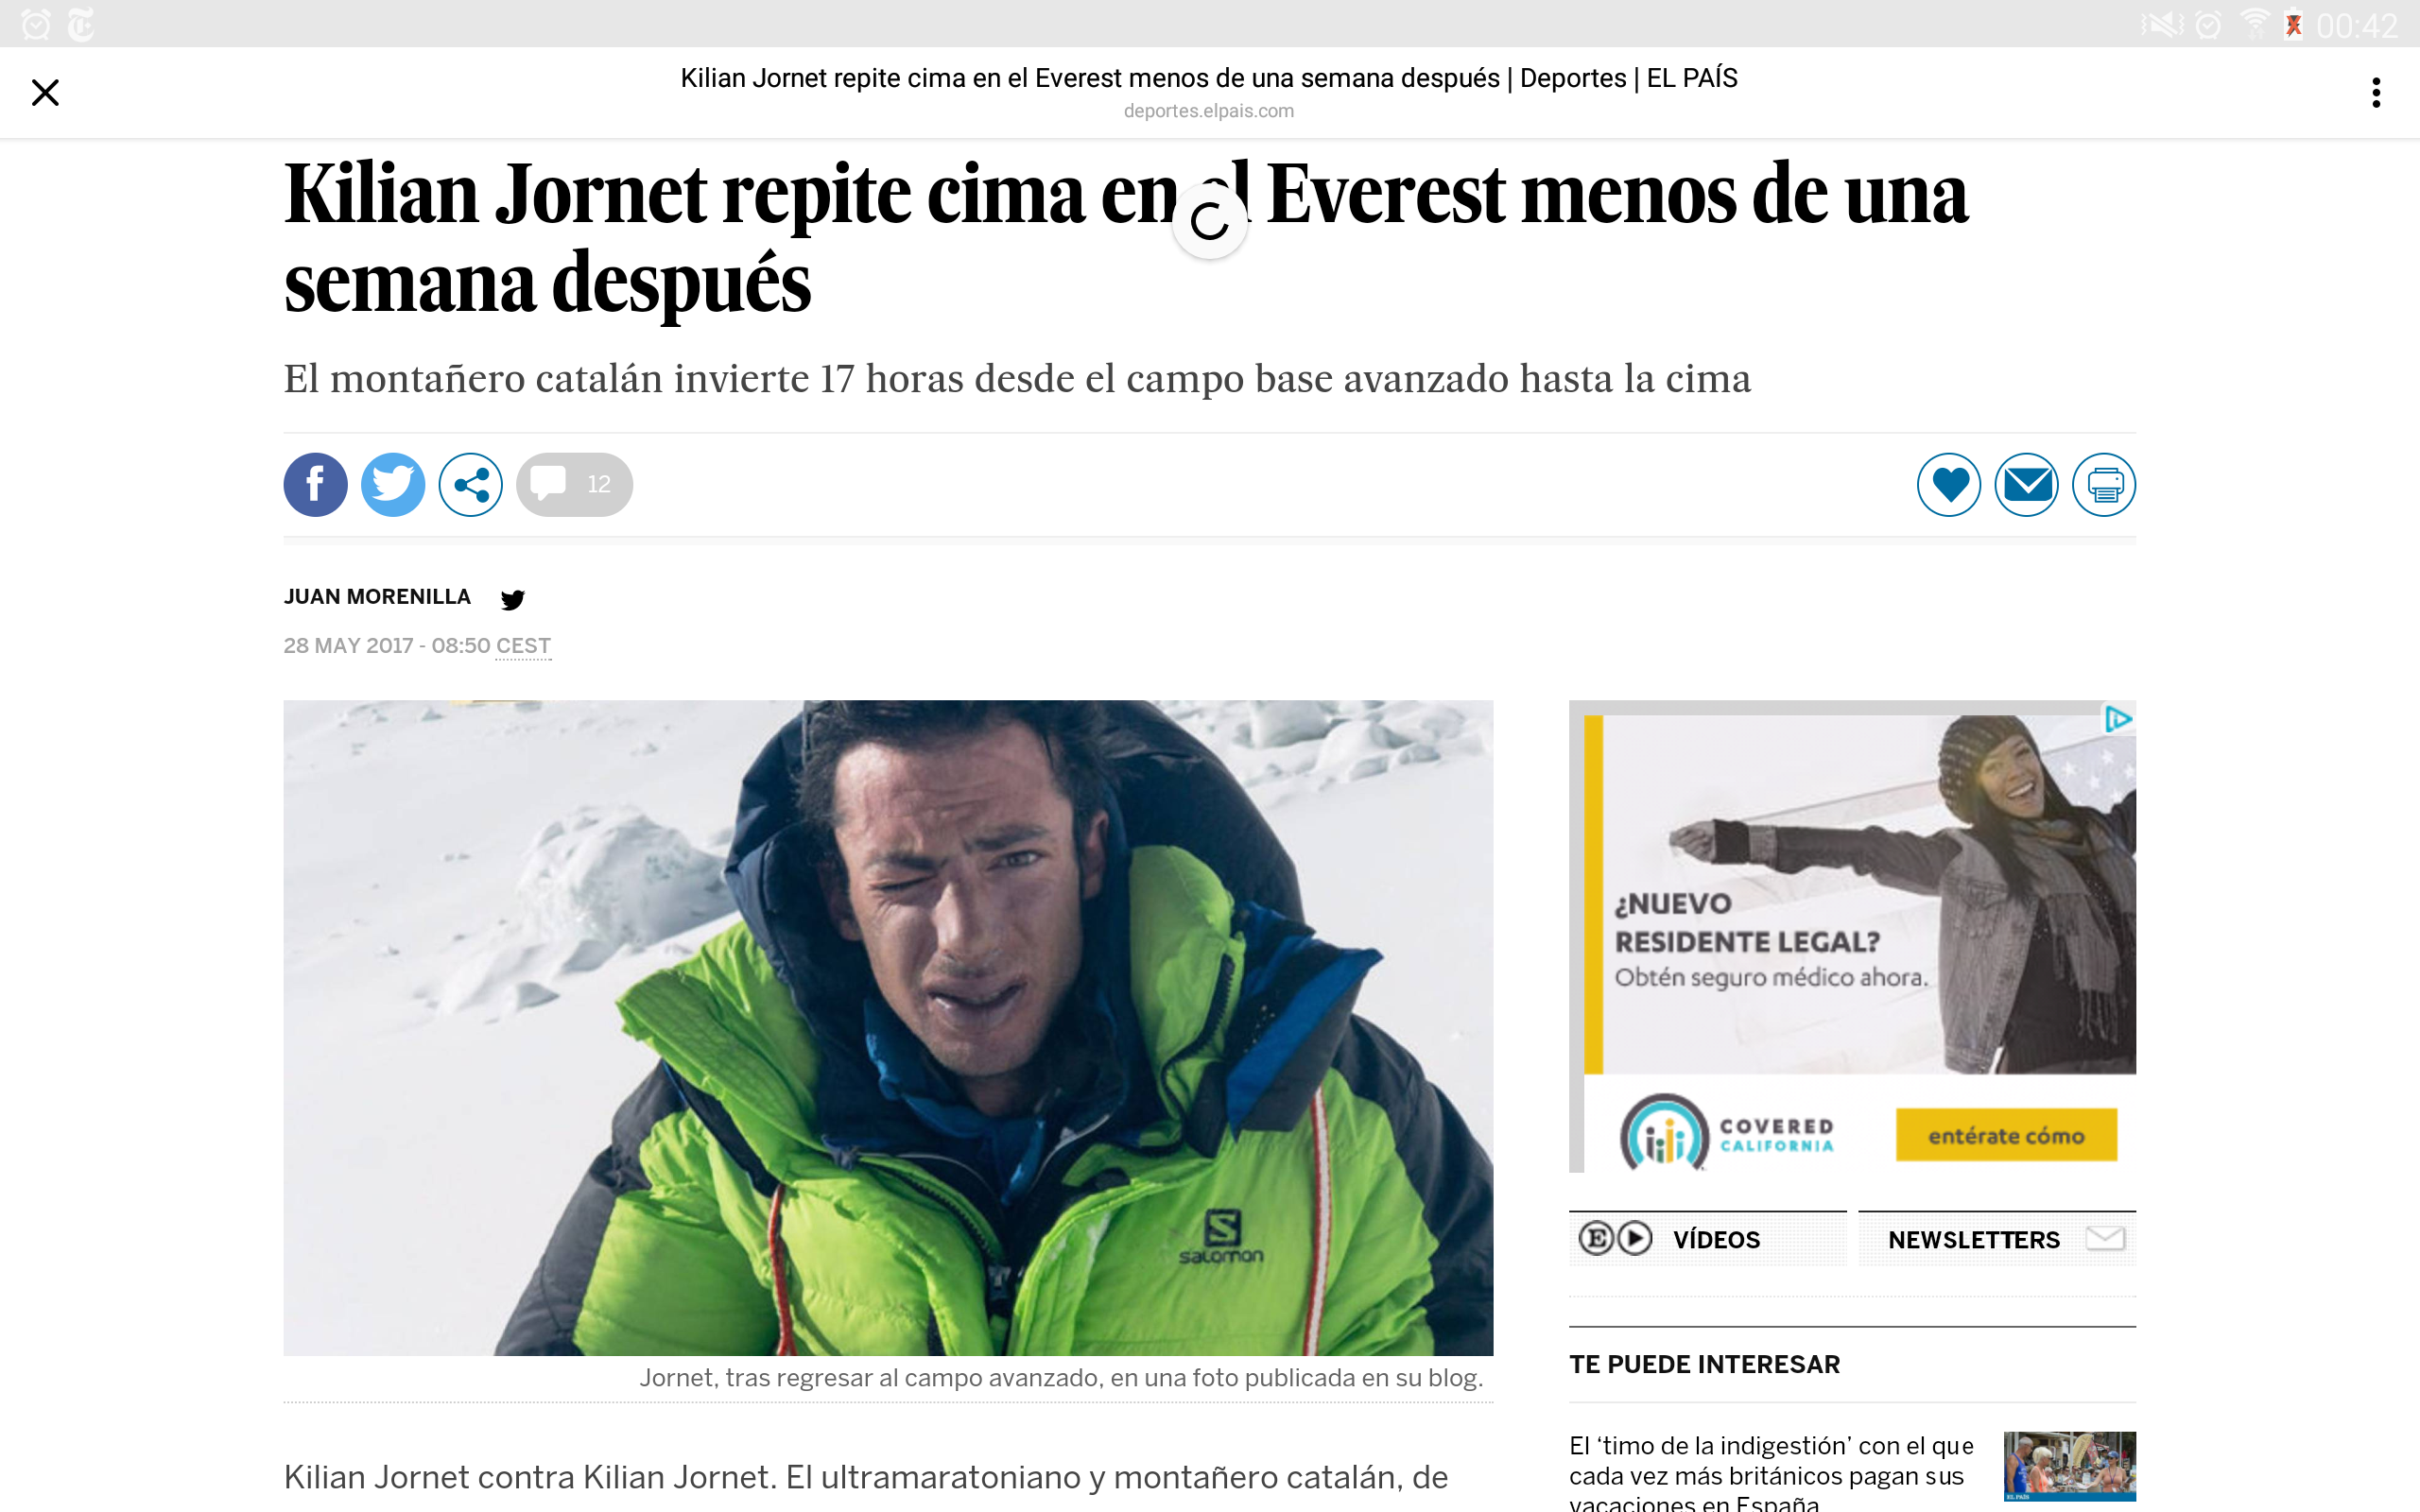The height and width of the screenshot is (1512, 2420).
Task: Print the article with printer icon
Action: point(2104,485)
